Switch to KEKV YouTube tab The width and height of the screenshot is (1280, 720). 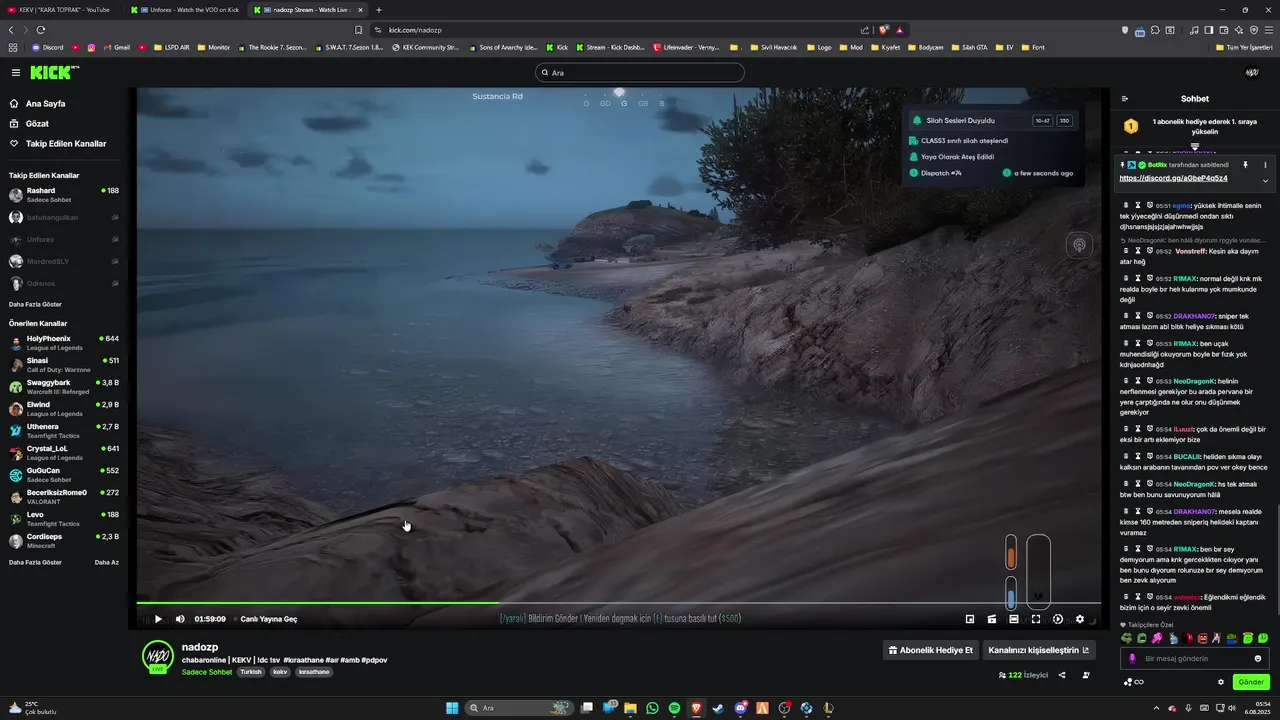[x=60, y=9]
